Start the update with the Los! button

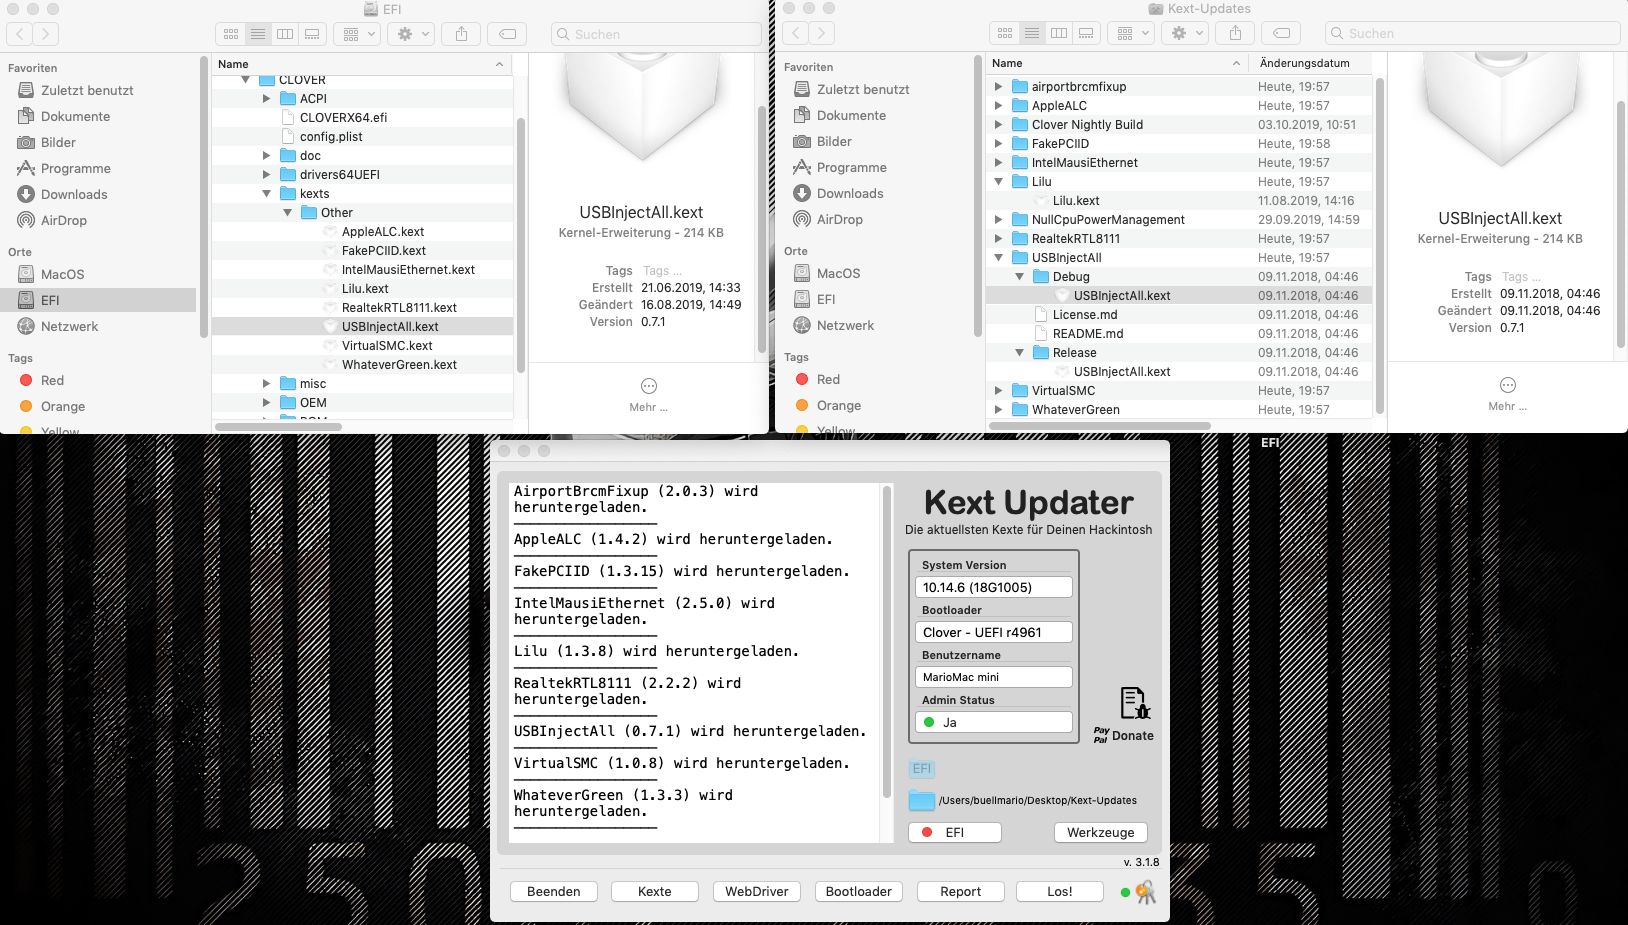click(x=1060, y=892)
